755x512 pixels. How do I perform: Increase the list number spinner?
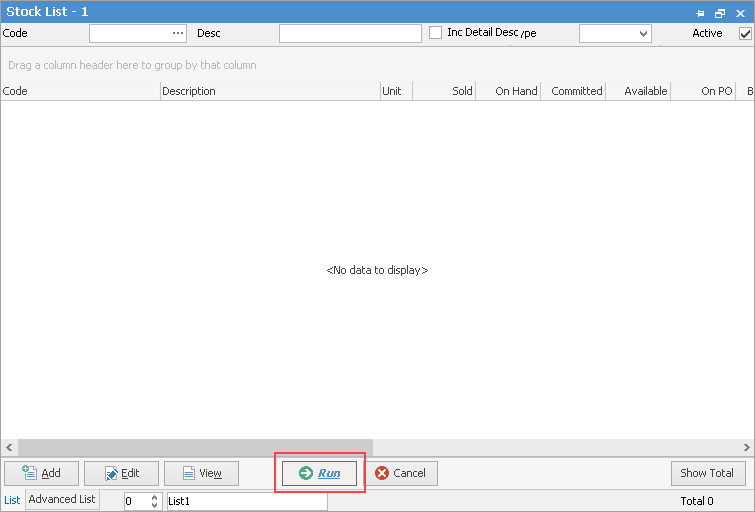click(154, 497)
